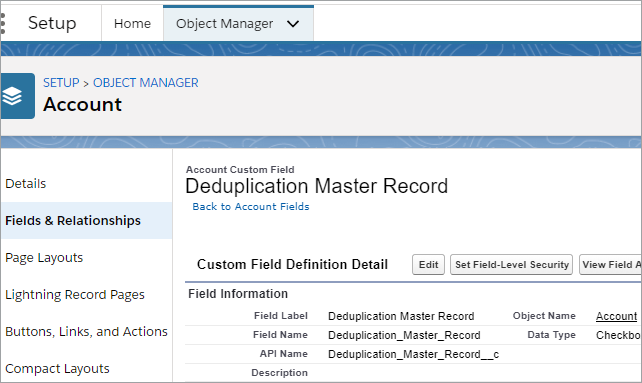Click the OBJECT MANAGER breadcrumb link
Screen dimensions: 642x383
146,83
